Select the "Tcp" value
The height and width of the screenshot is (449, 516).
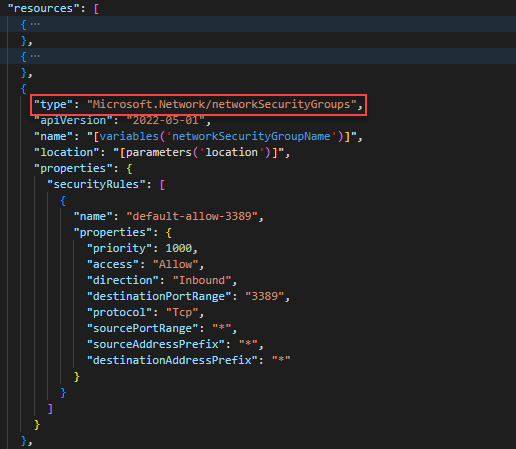(x=182, y=312)
